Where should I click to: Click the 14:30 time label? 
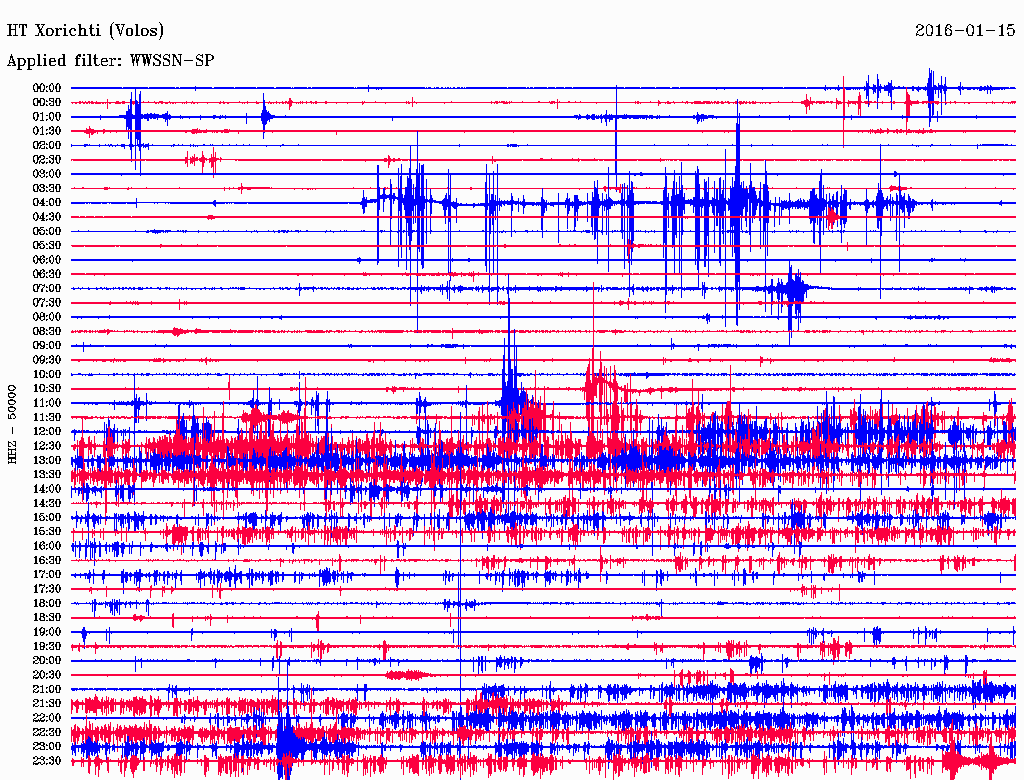click(x=47, y=503)
